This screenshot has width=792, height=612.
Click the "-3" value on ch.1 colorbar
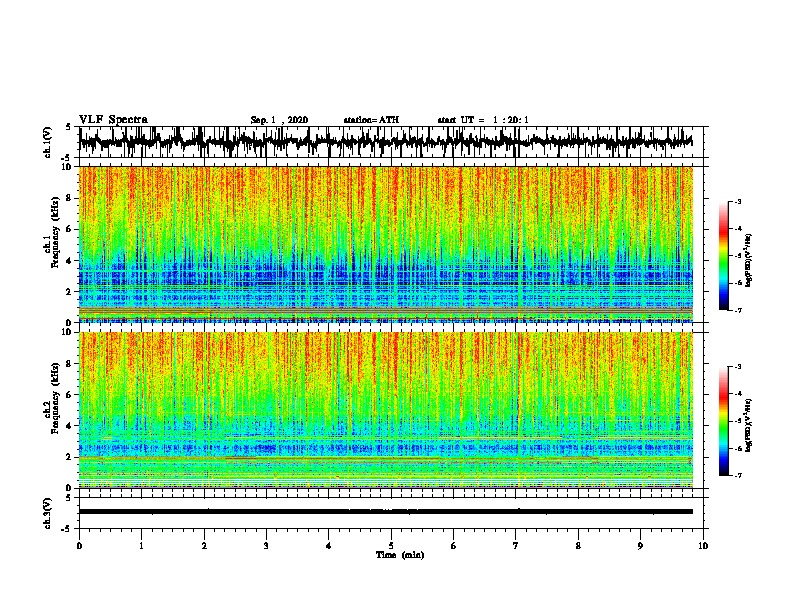tap(737, 202)
